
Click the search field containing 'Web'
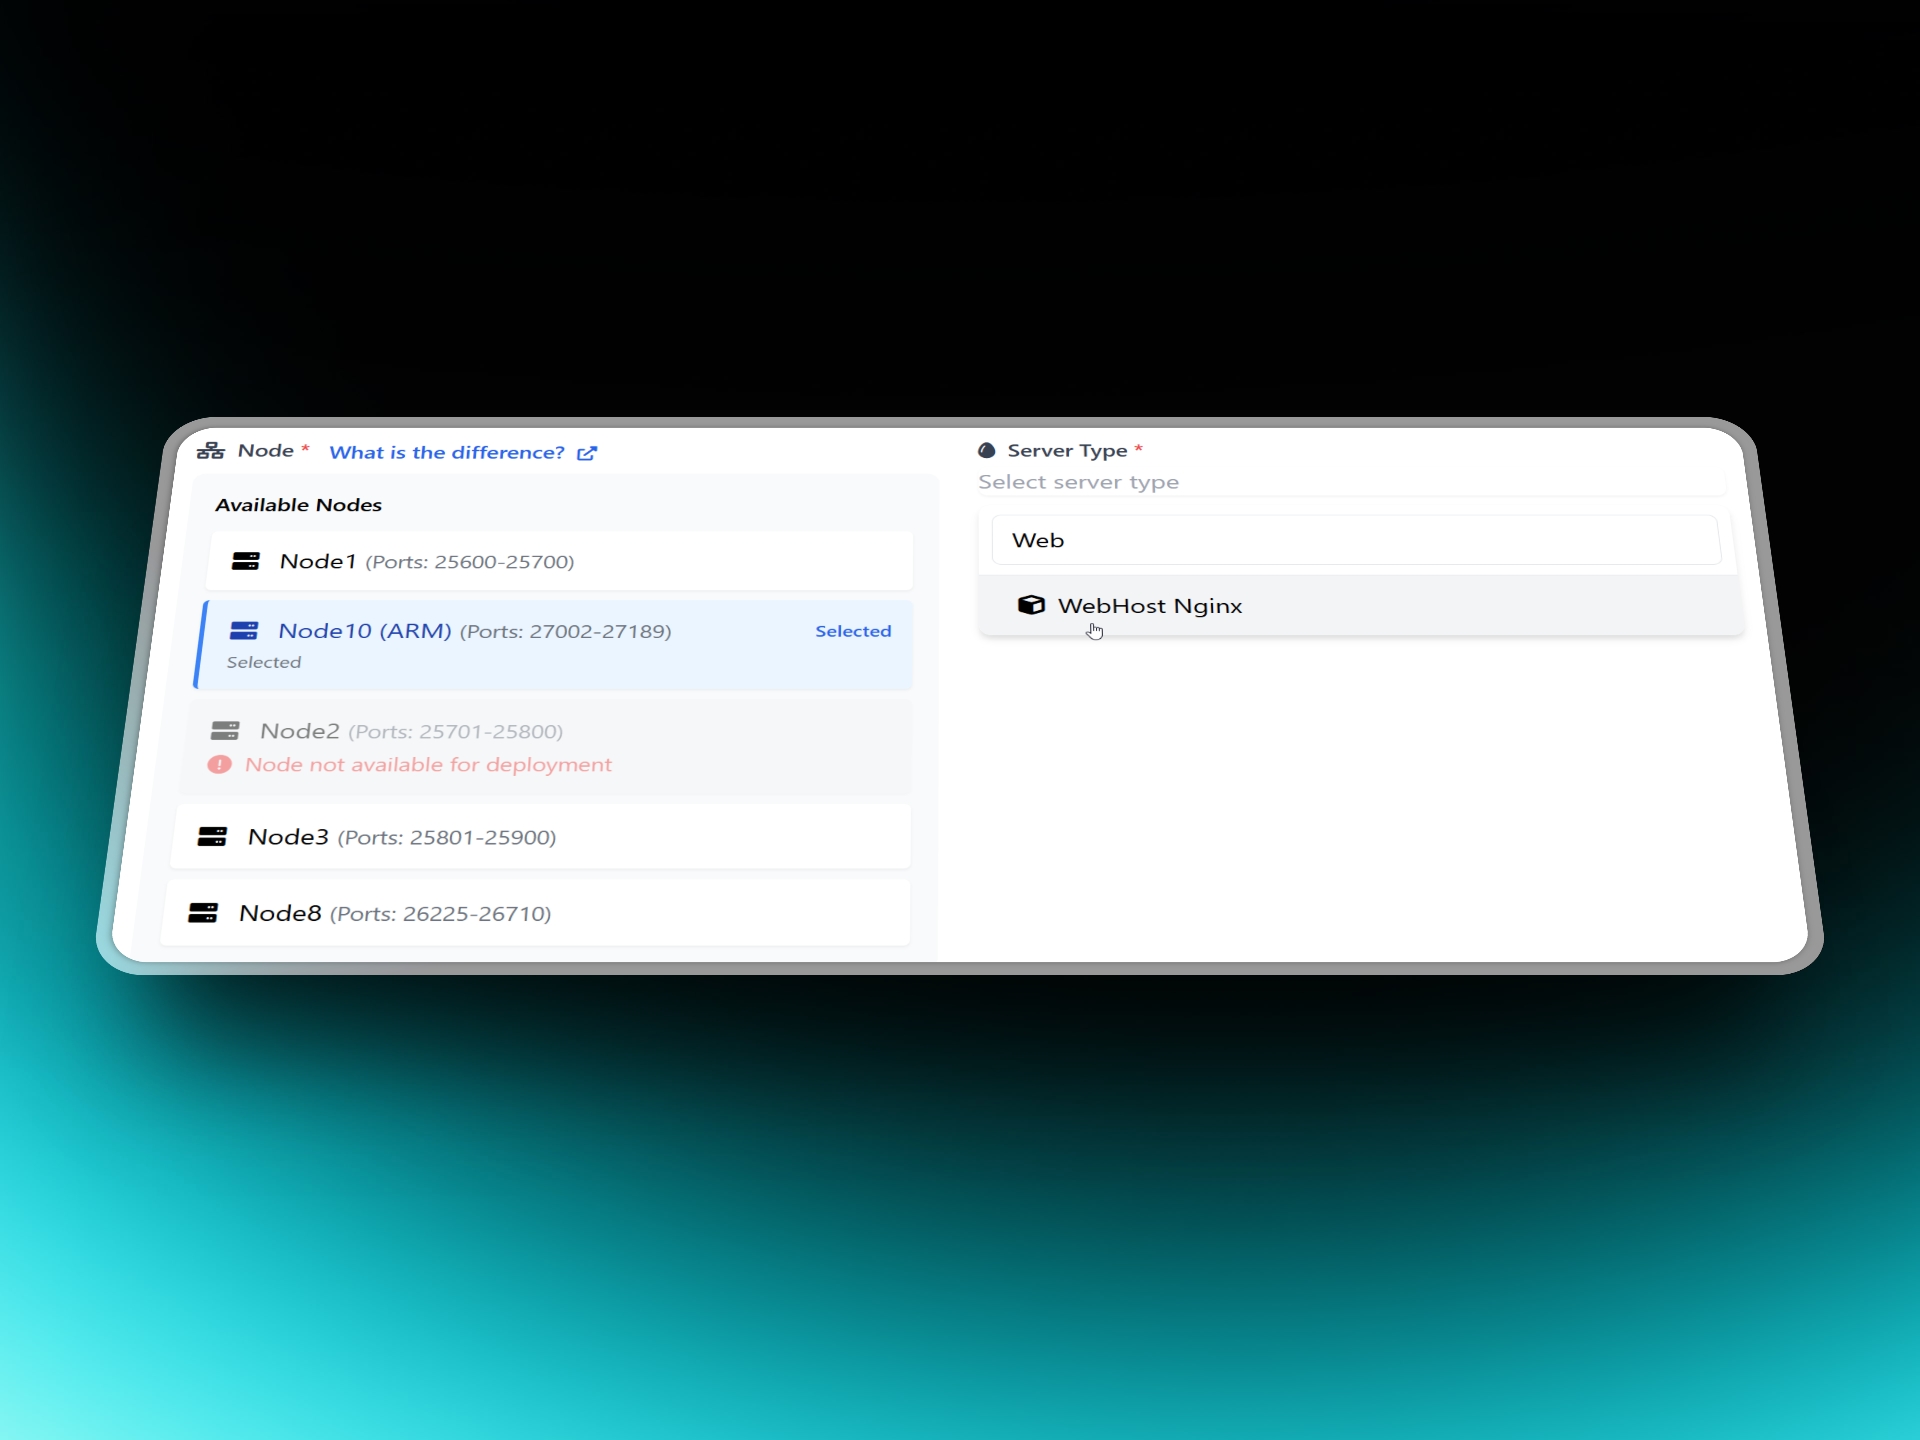click(x=1356, y=540)
